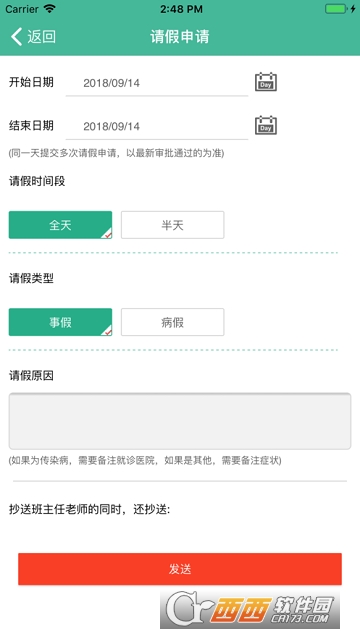360x639 pixels.
Task: Open calendar picker for 开始日期
Action: click(266, 82)
